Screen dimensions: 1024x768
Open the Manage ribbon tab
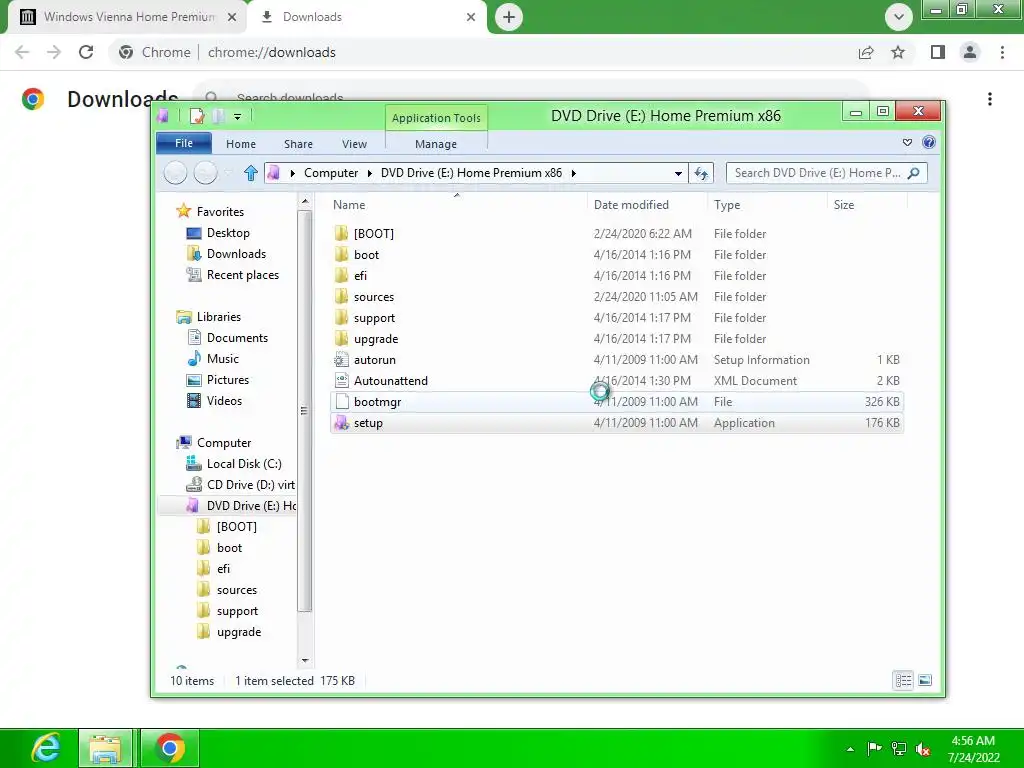436,144
